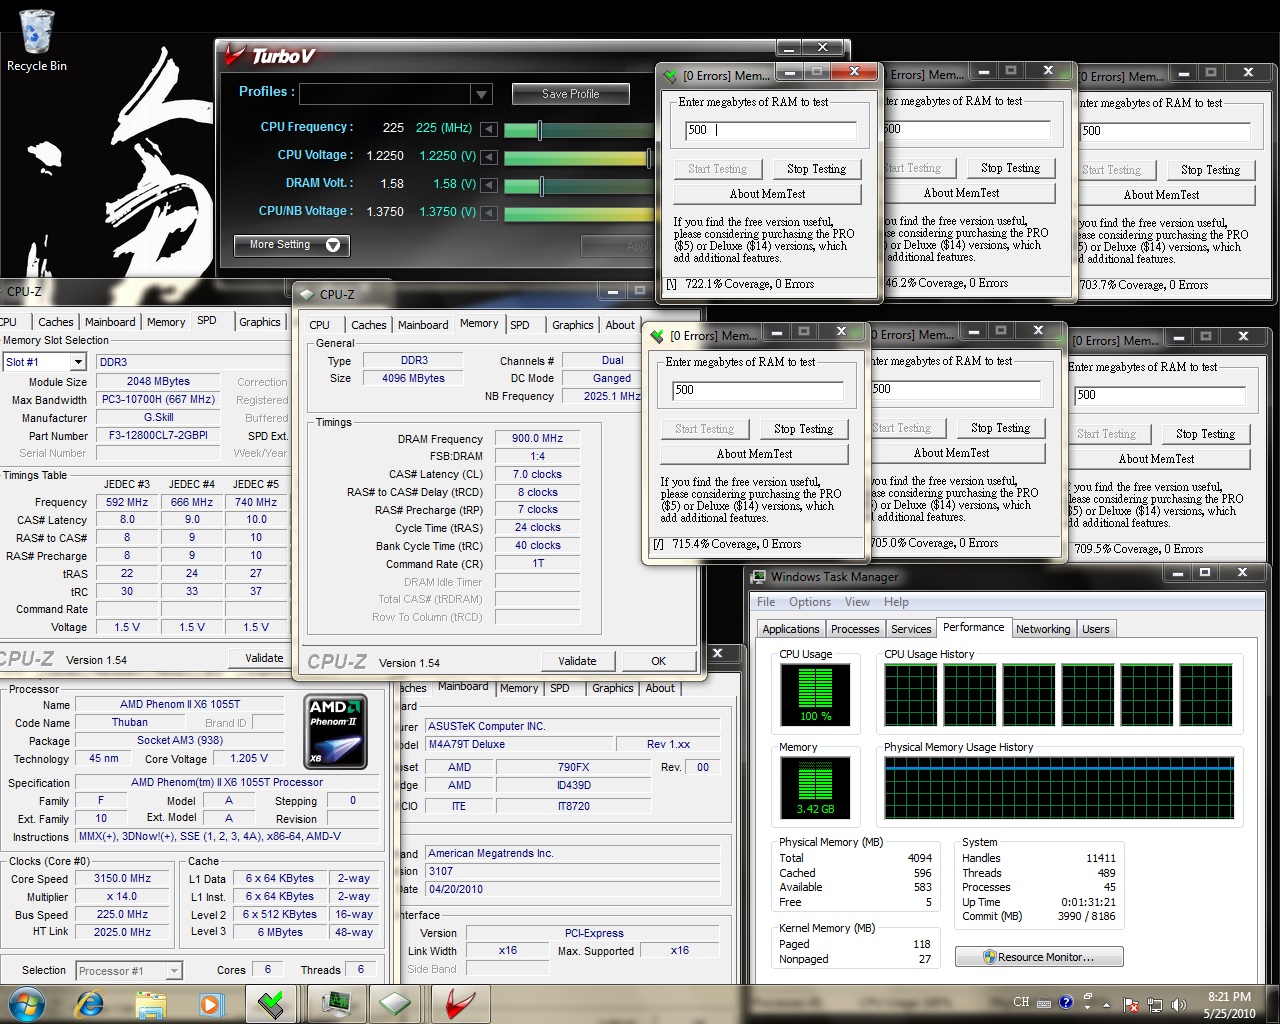Click OK in the CPU-Z Memory window

(x=658, y=661)
